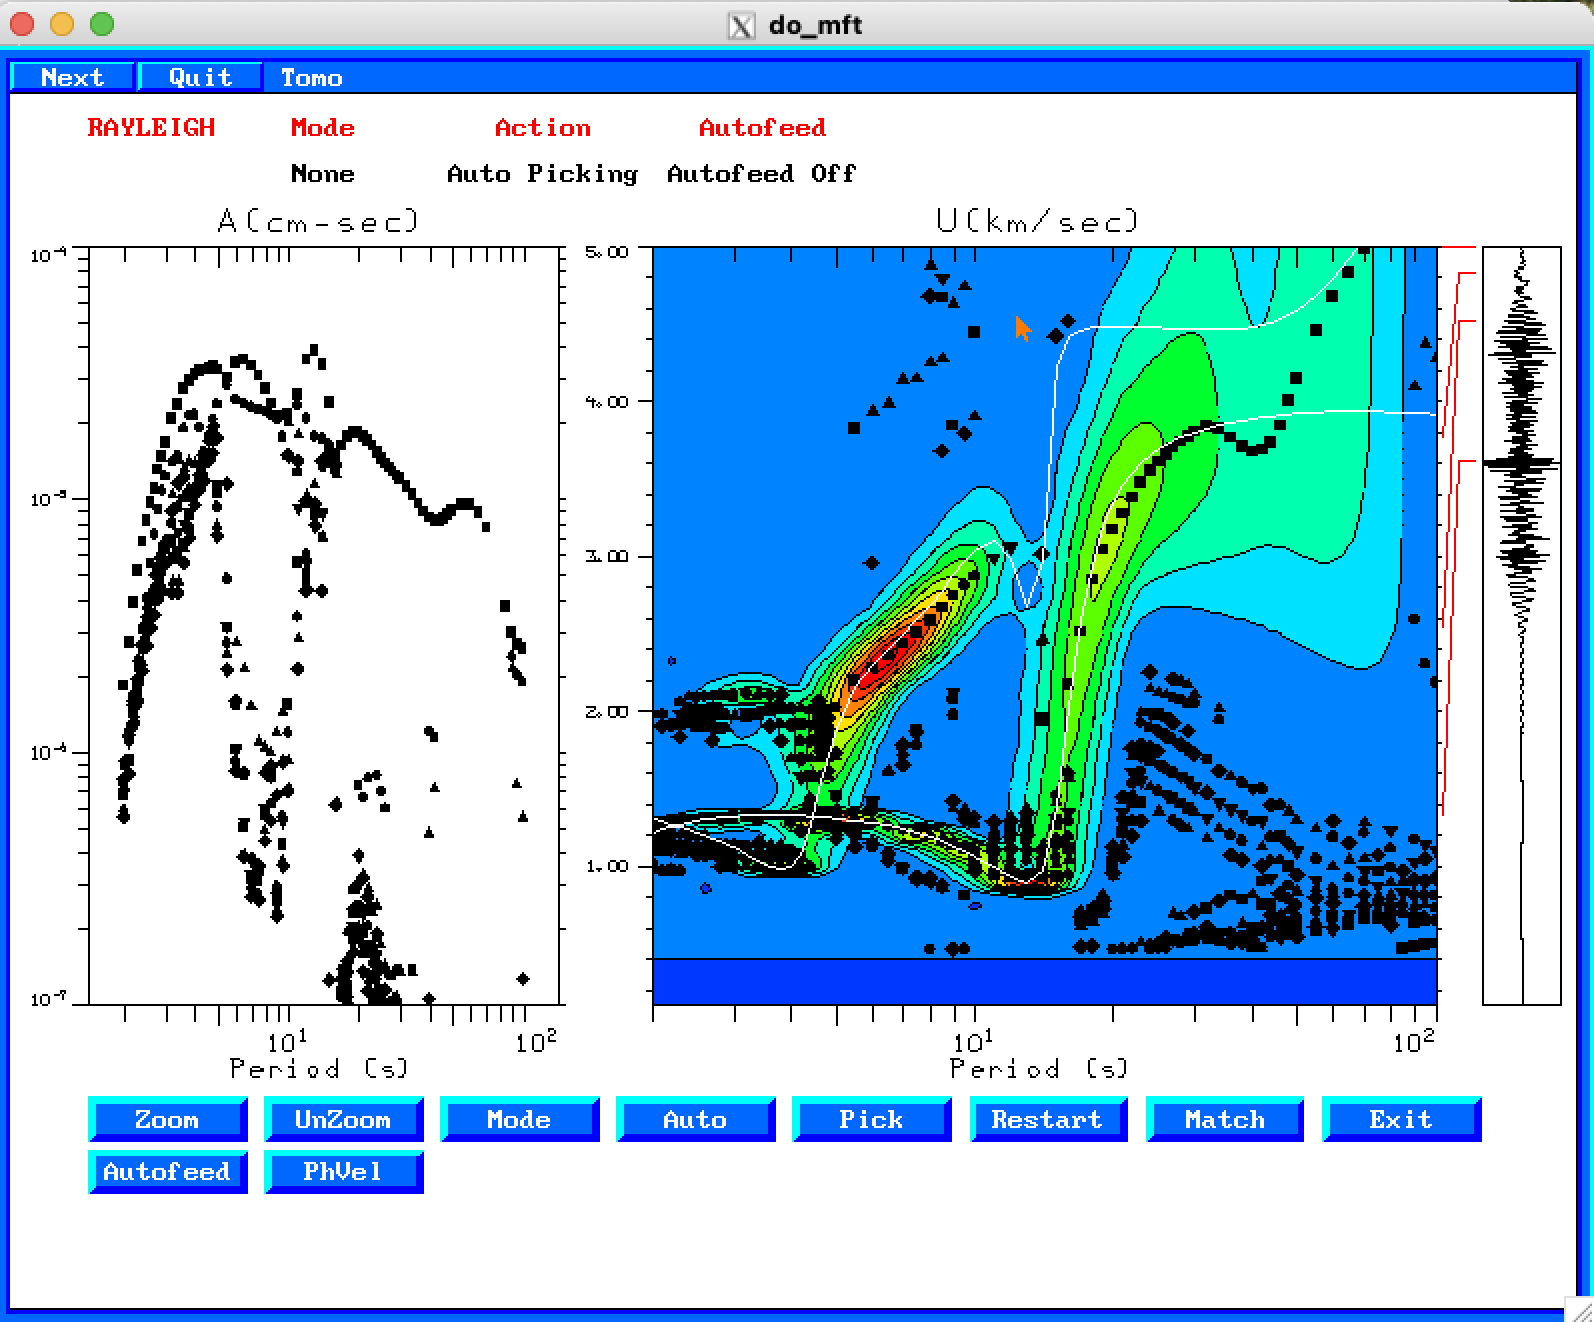Viewport: 1594px width, 1322px height.
Task: Click the Match button
Action: click(x=1224, y=1119)
